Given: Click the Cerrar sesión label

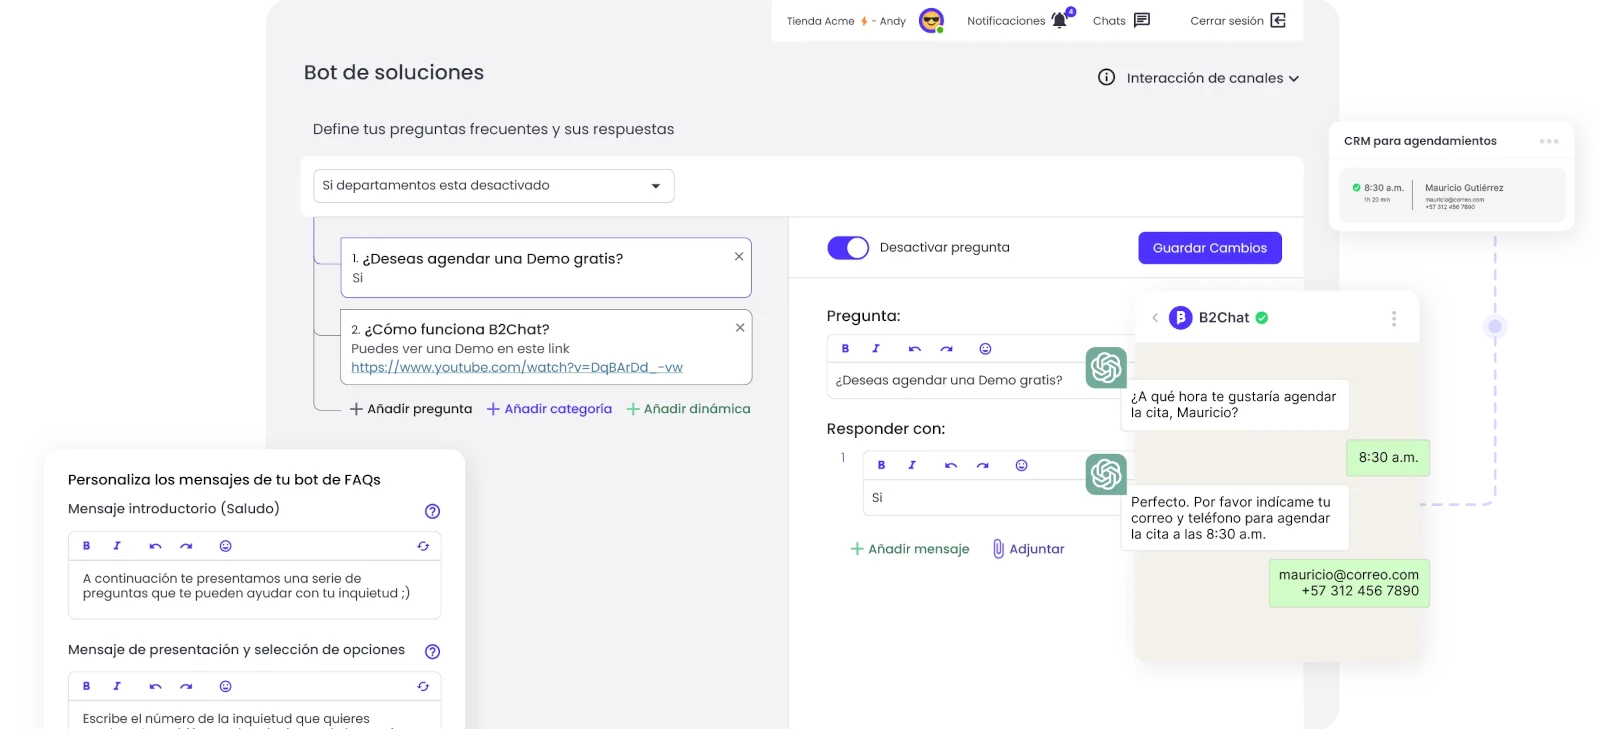Looking at the screenshot, I should click(x=1227, y=21).
